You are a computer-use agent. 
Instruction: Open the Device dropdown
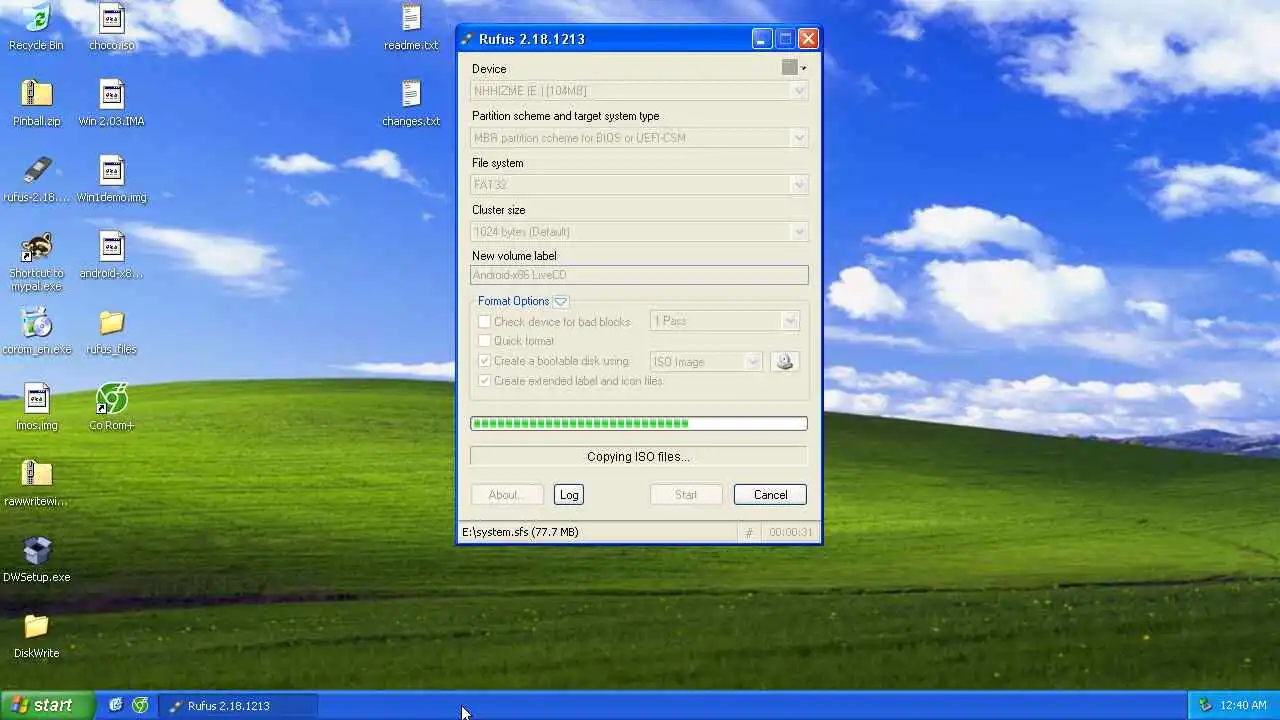click(639, 91)
